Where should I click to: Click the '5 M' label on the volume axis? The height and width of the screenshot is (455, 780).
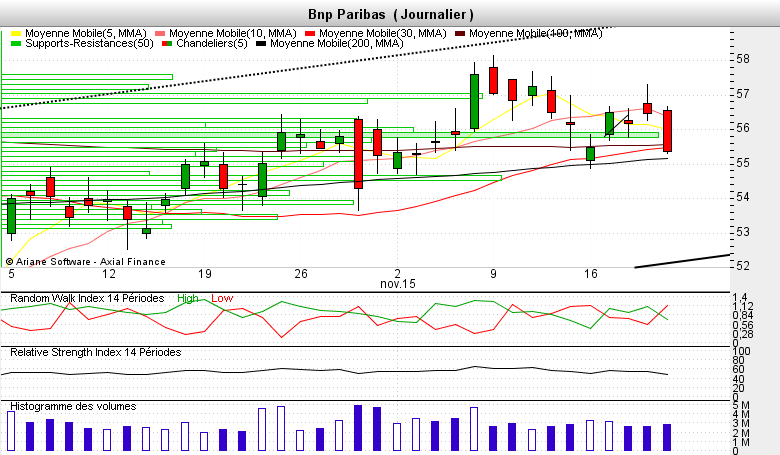[741, 406]
